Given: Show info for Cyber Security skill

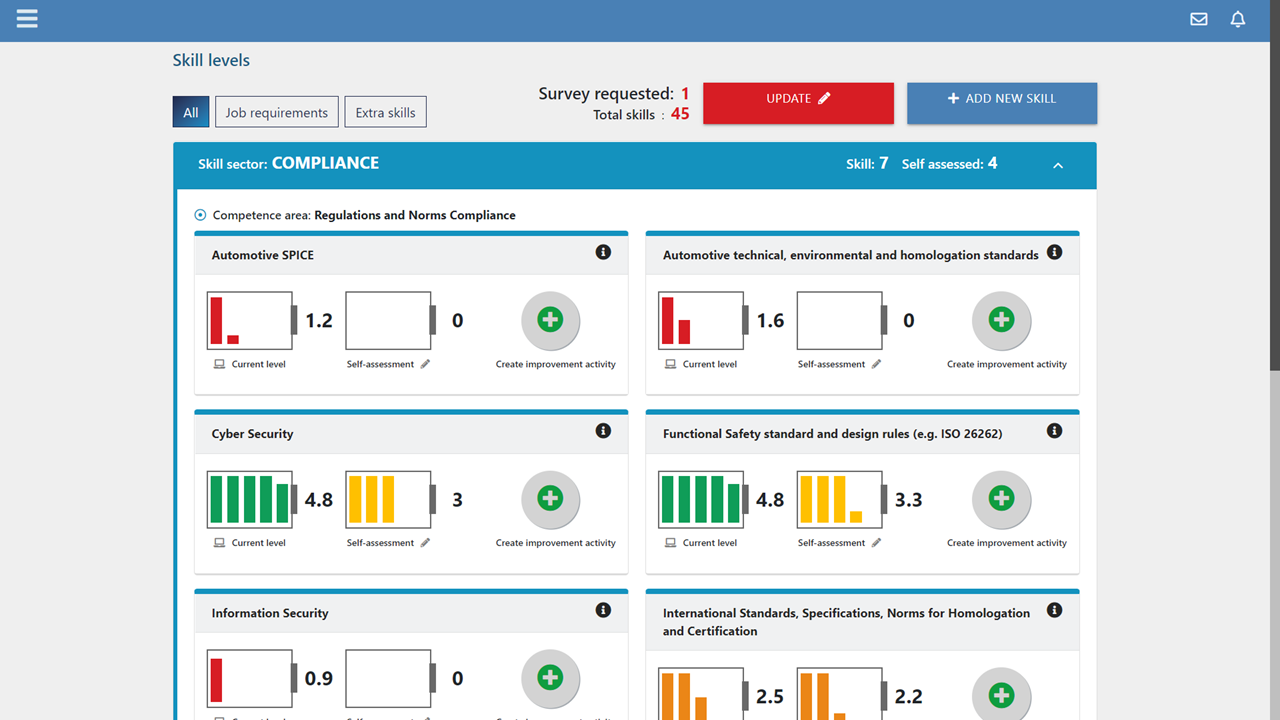Looking at the screenshot, I should tap(603, 431).
